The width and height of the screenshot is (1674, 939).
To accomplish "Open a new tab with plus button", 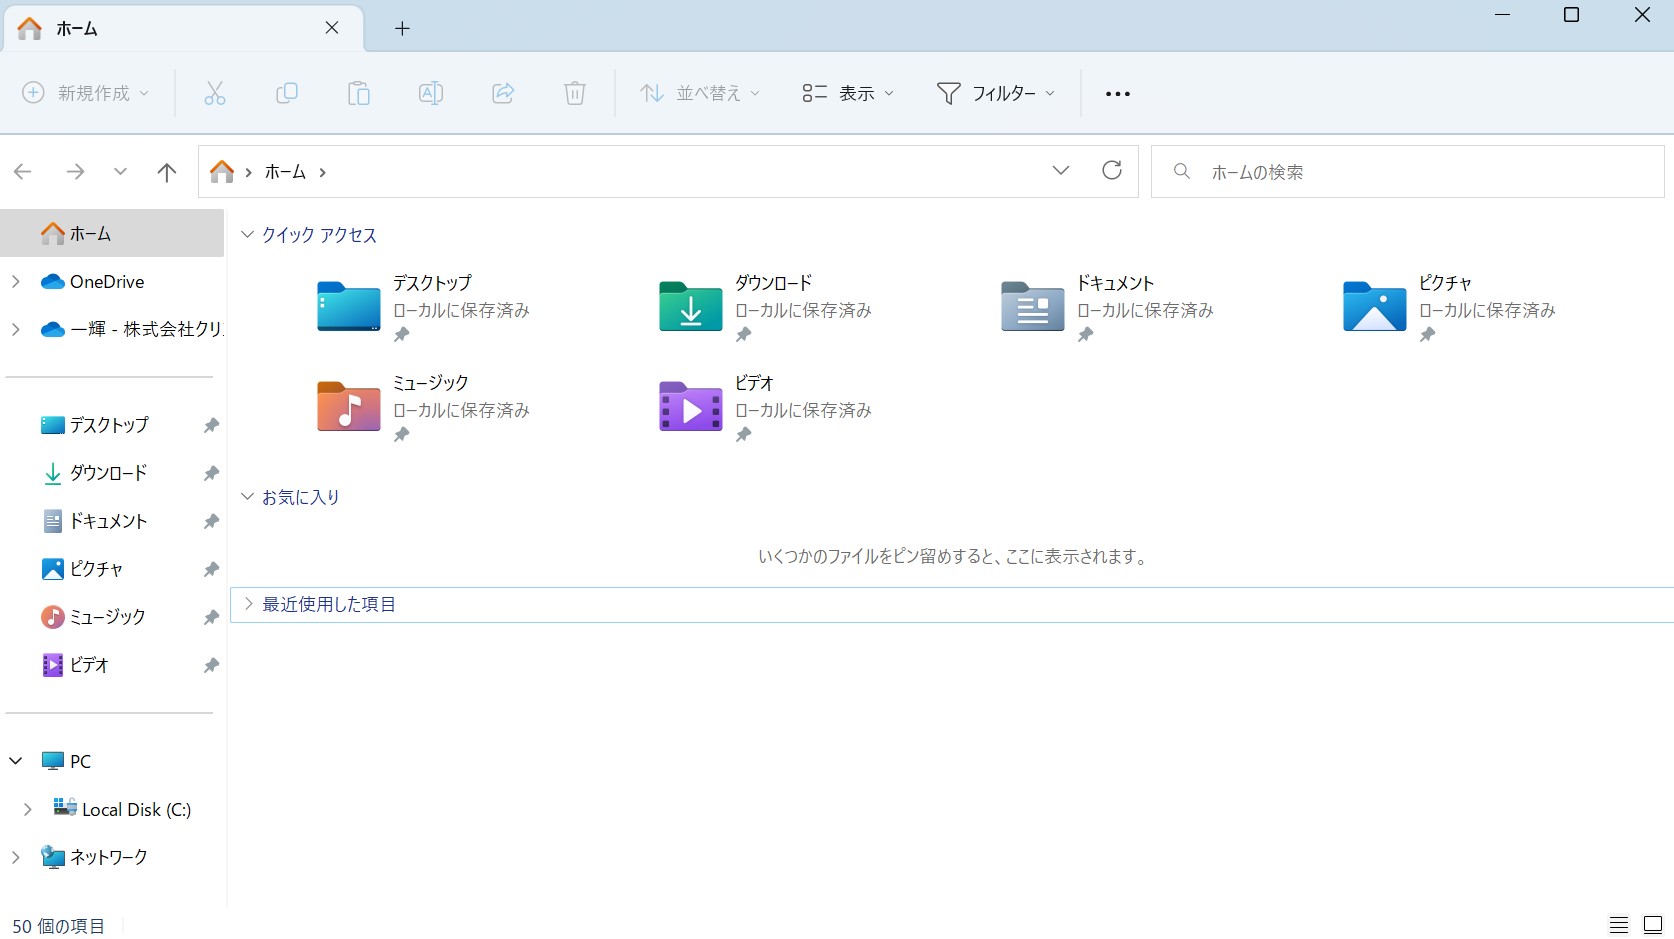I will point(402,28).
